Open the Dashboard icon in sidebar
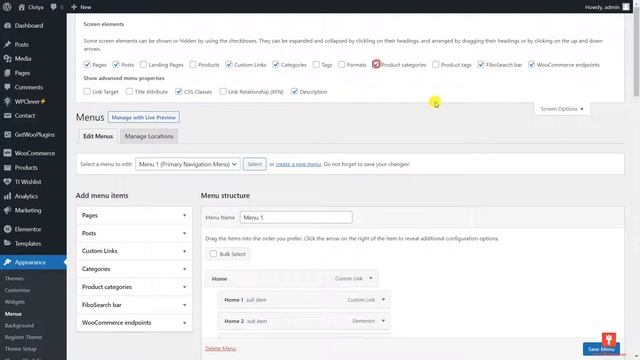 (x=7, y=25)
